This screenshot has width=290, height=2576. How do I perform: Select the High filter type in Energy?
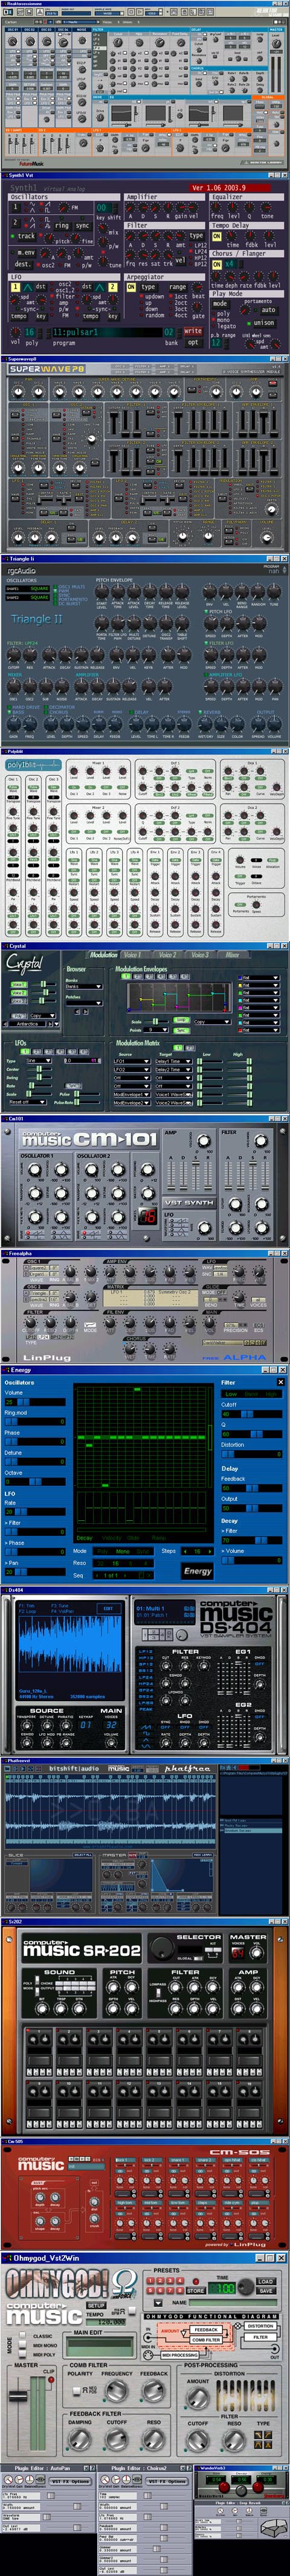tap(271, 1394)
